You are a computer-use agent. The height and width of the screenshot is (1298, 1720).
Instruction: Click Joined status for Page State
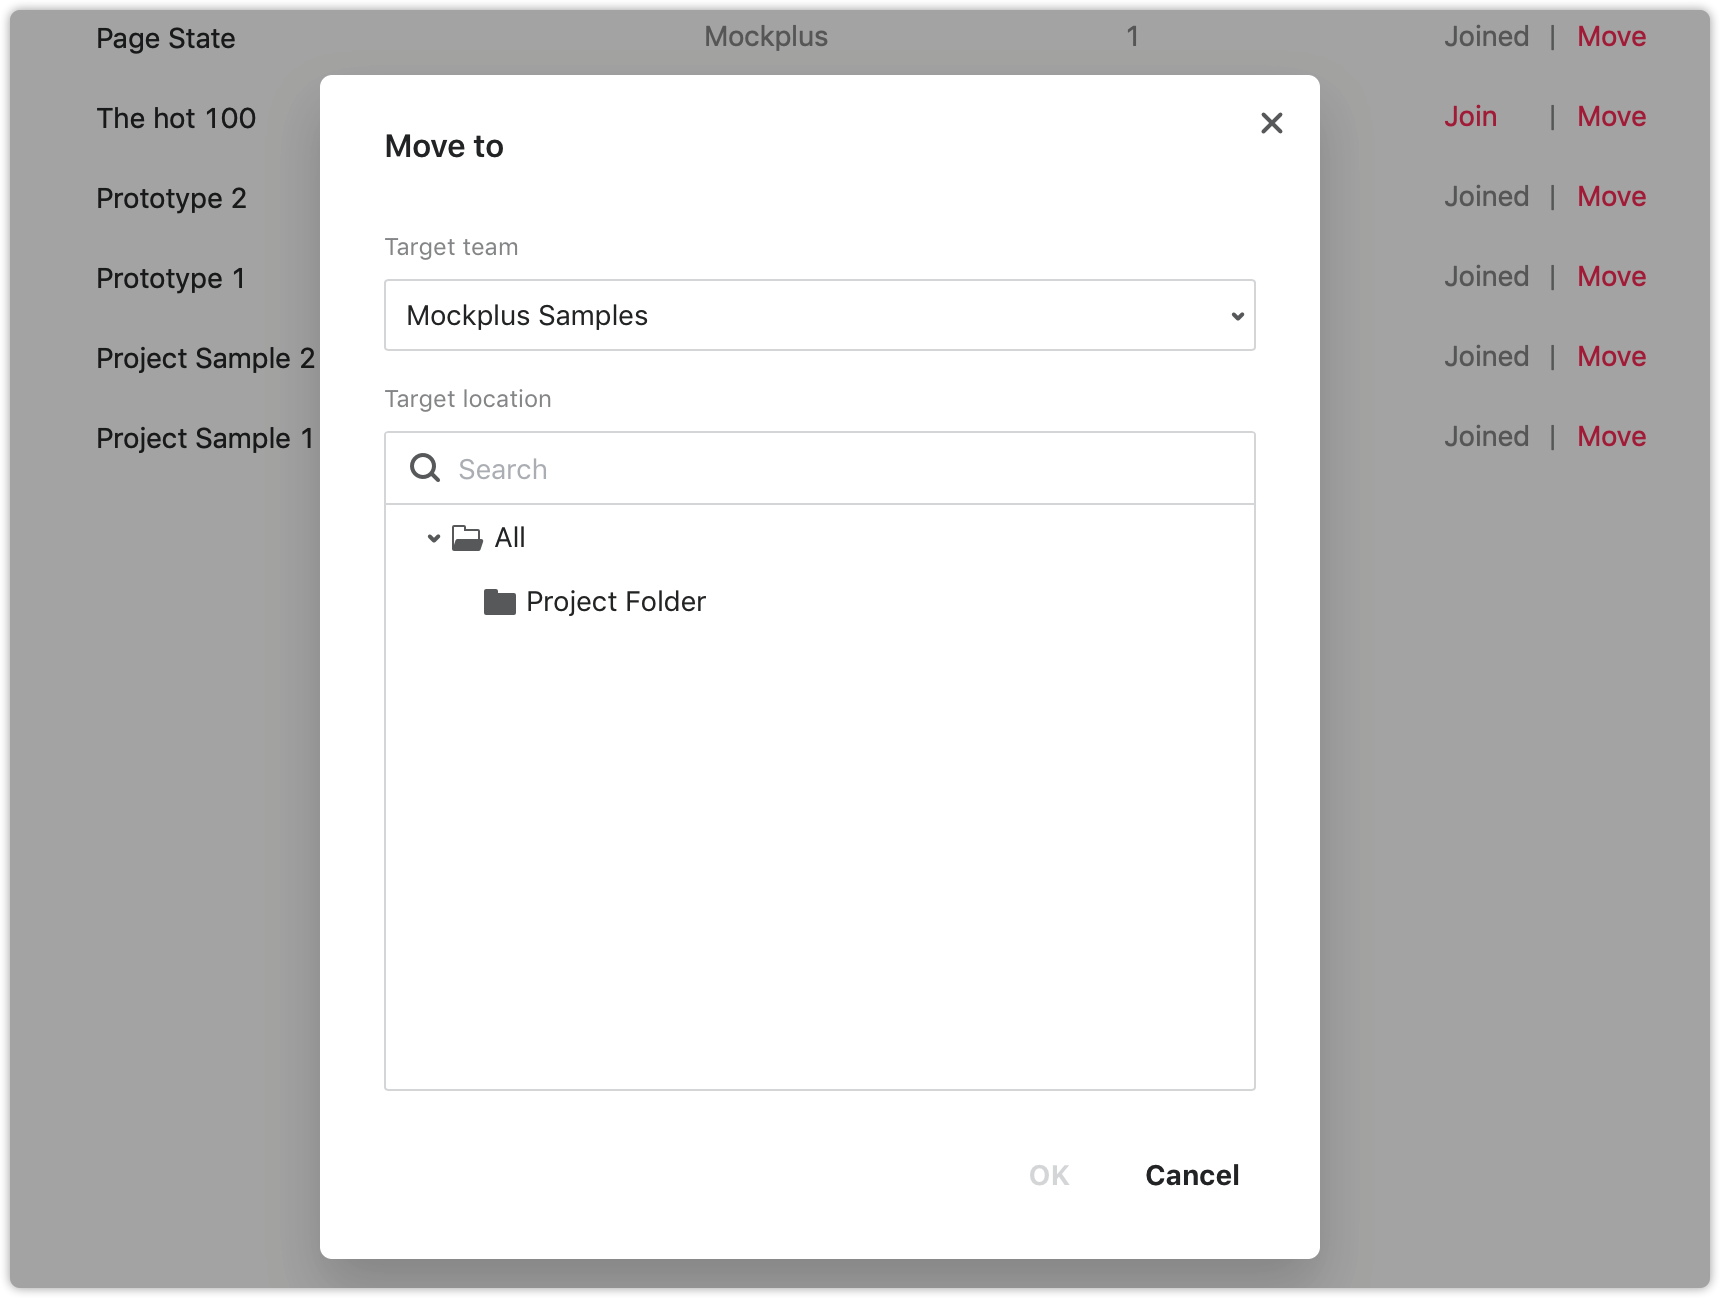point(1486,37)
